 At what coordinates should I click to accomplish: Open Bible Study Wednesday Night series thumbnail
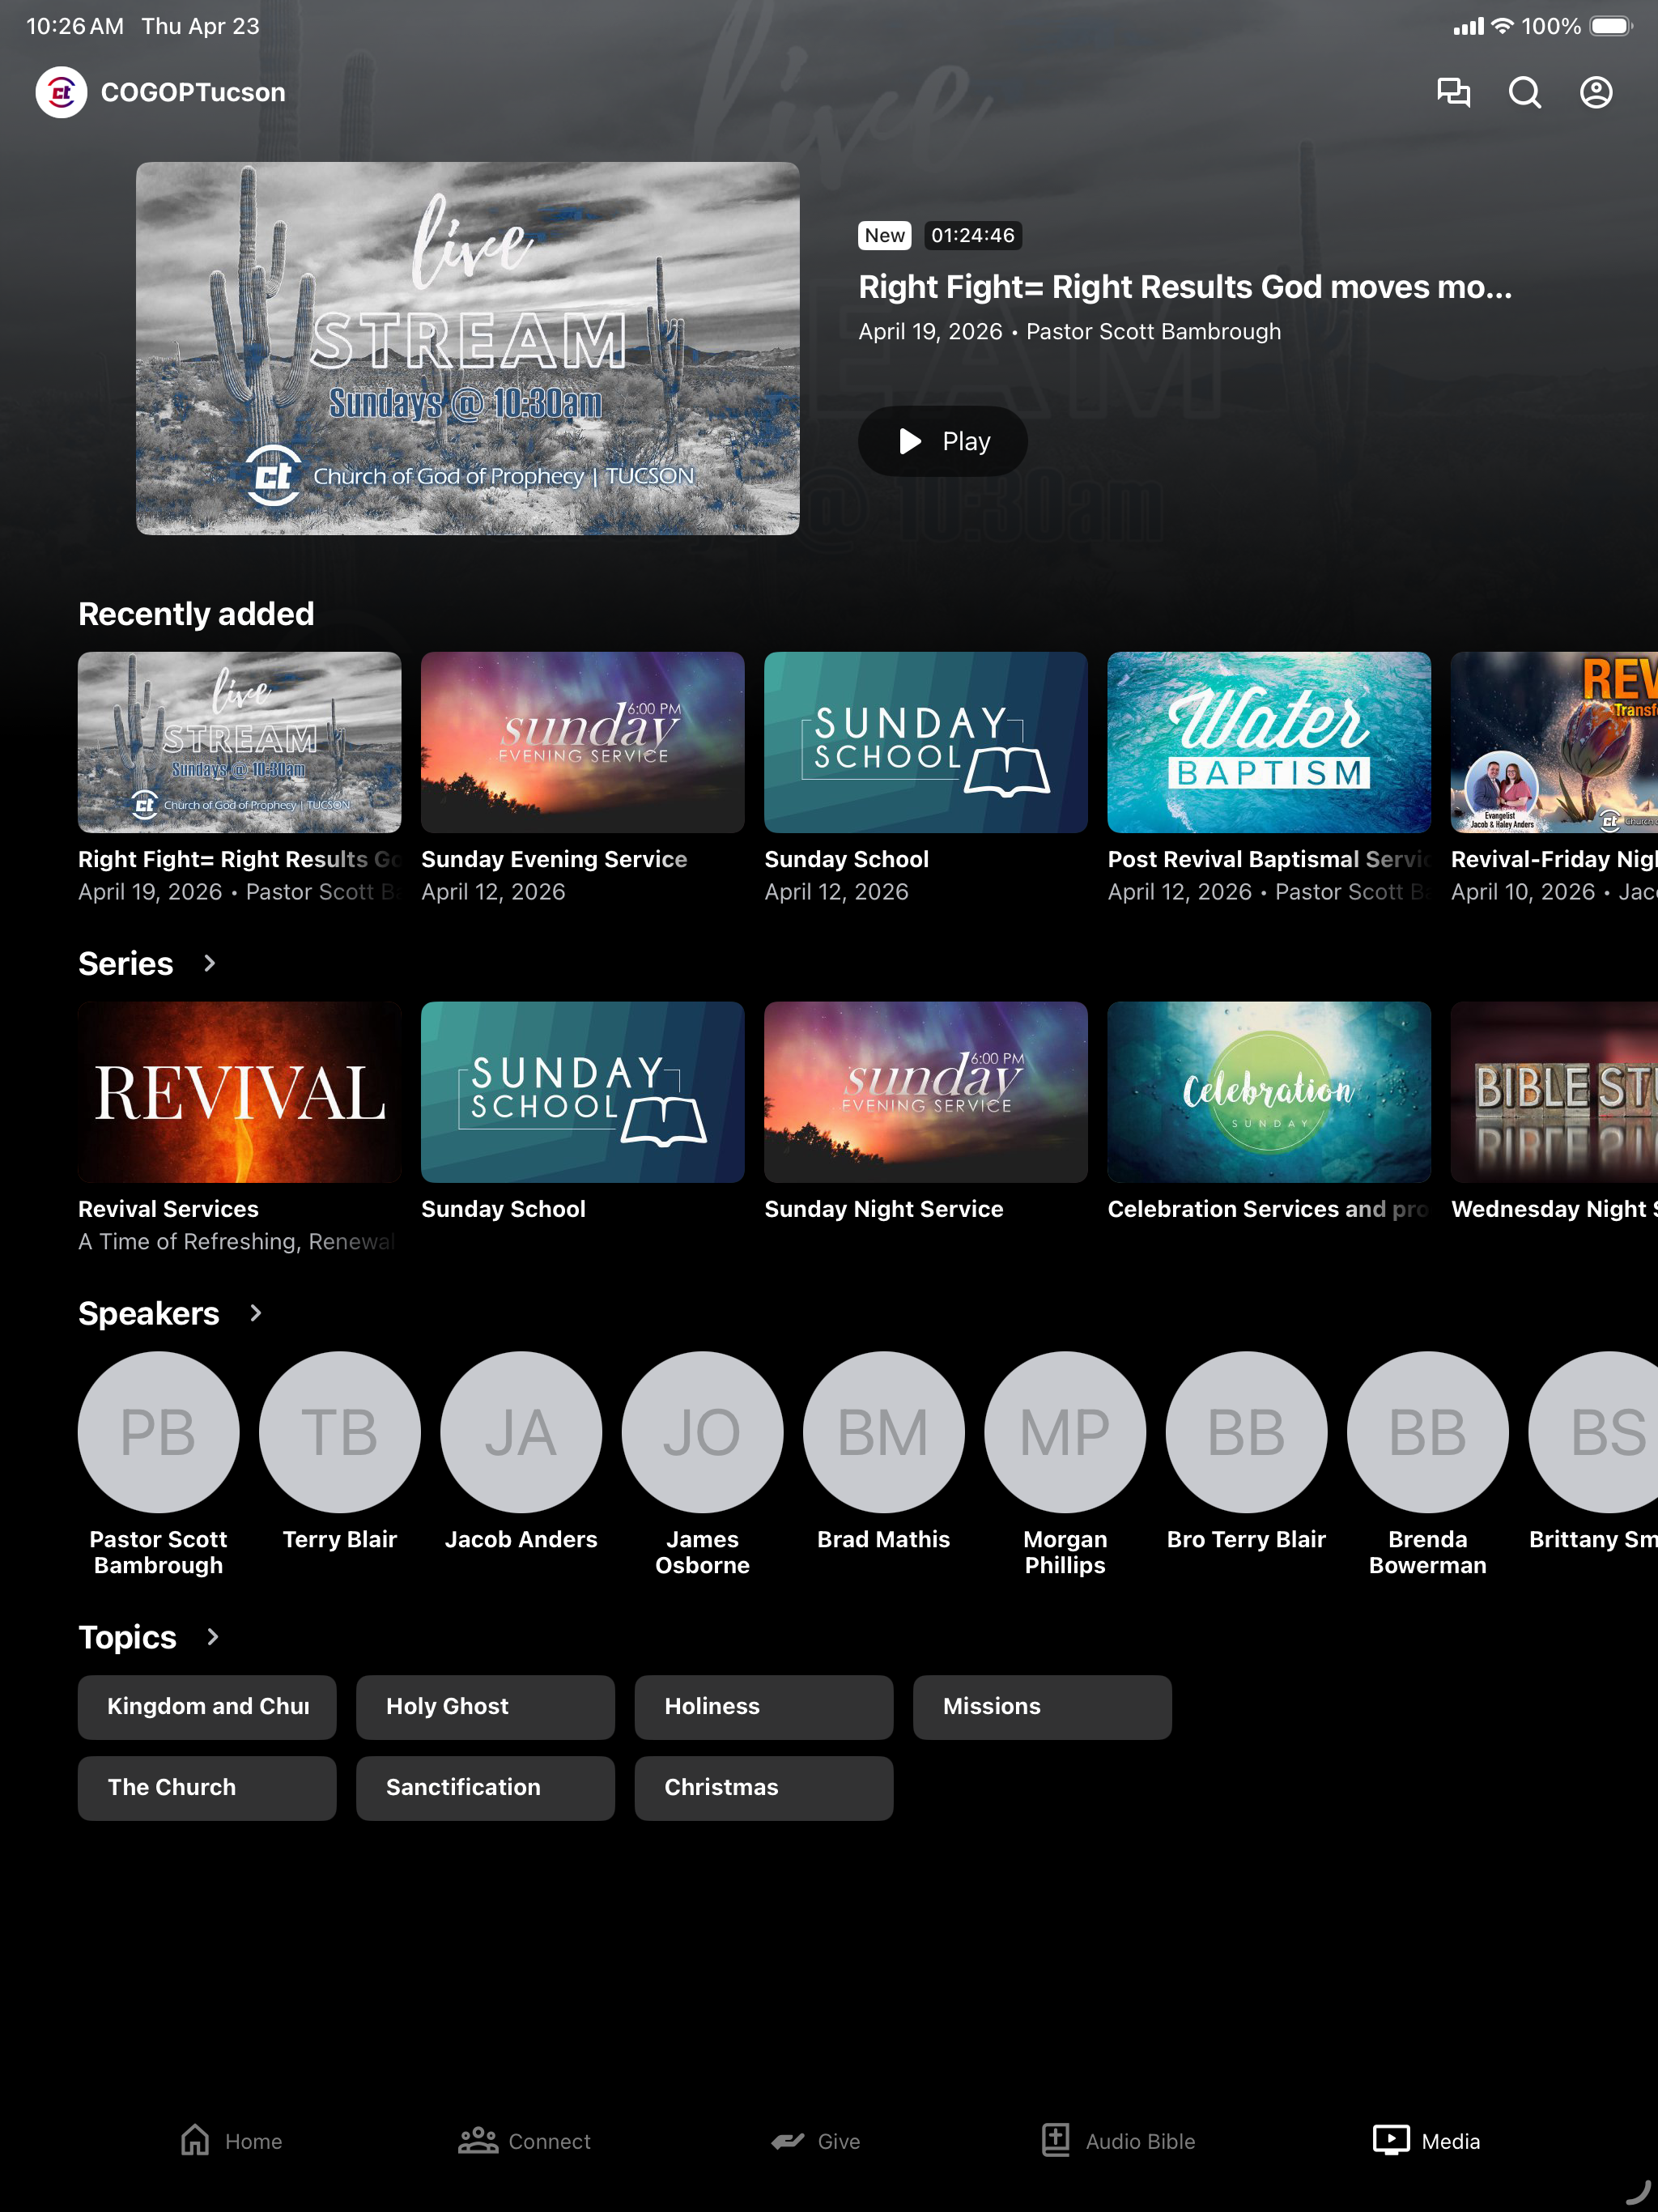tap(1554, 1092)
